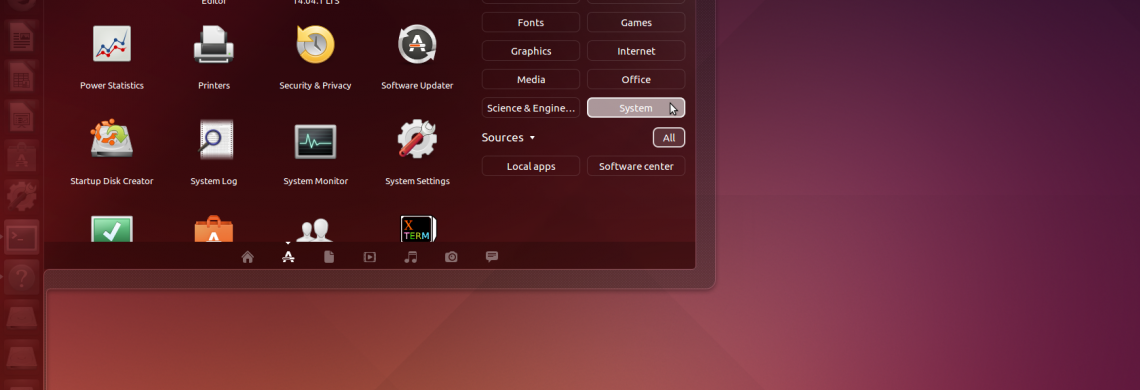Switch to the Music lens
The width and height of the screenshot is (1140, 390).
pyautogui.click(x=411, y=257)
